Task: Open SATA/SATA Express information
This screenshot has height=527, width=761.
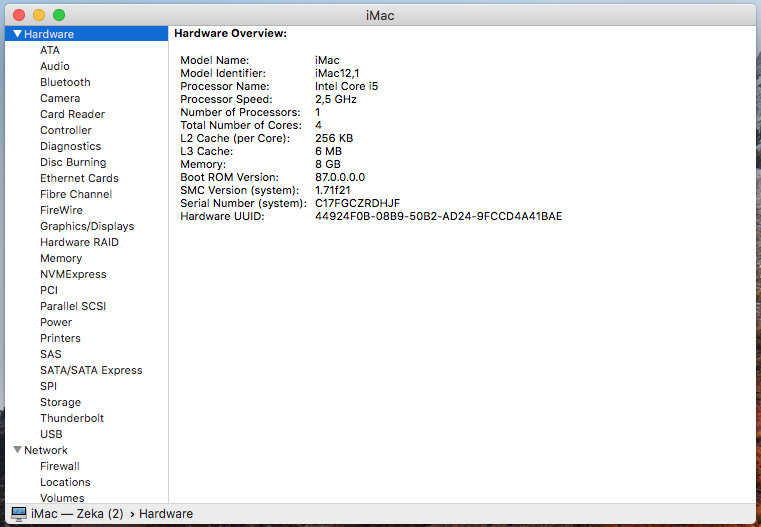Action: (x=91, y=370)
